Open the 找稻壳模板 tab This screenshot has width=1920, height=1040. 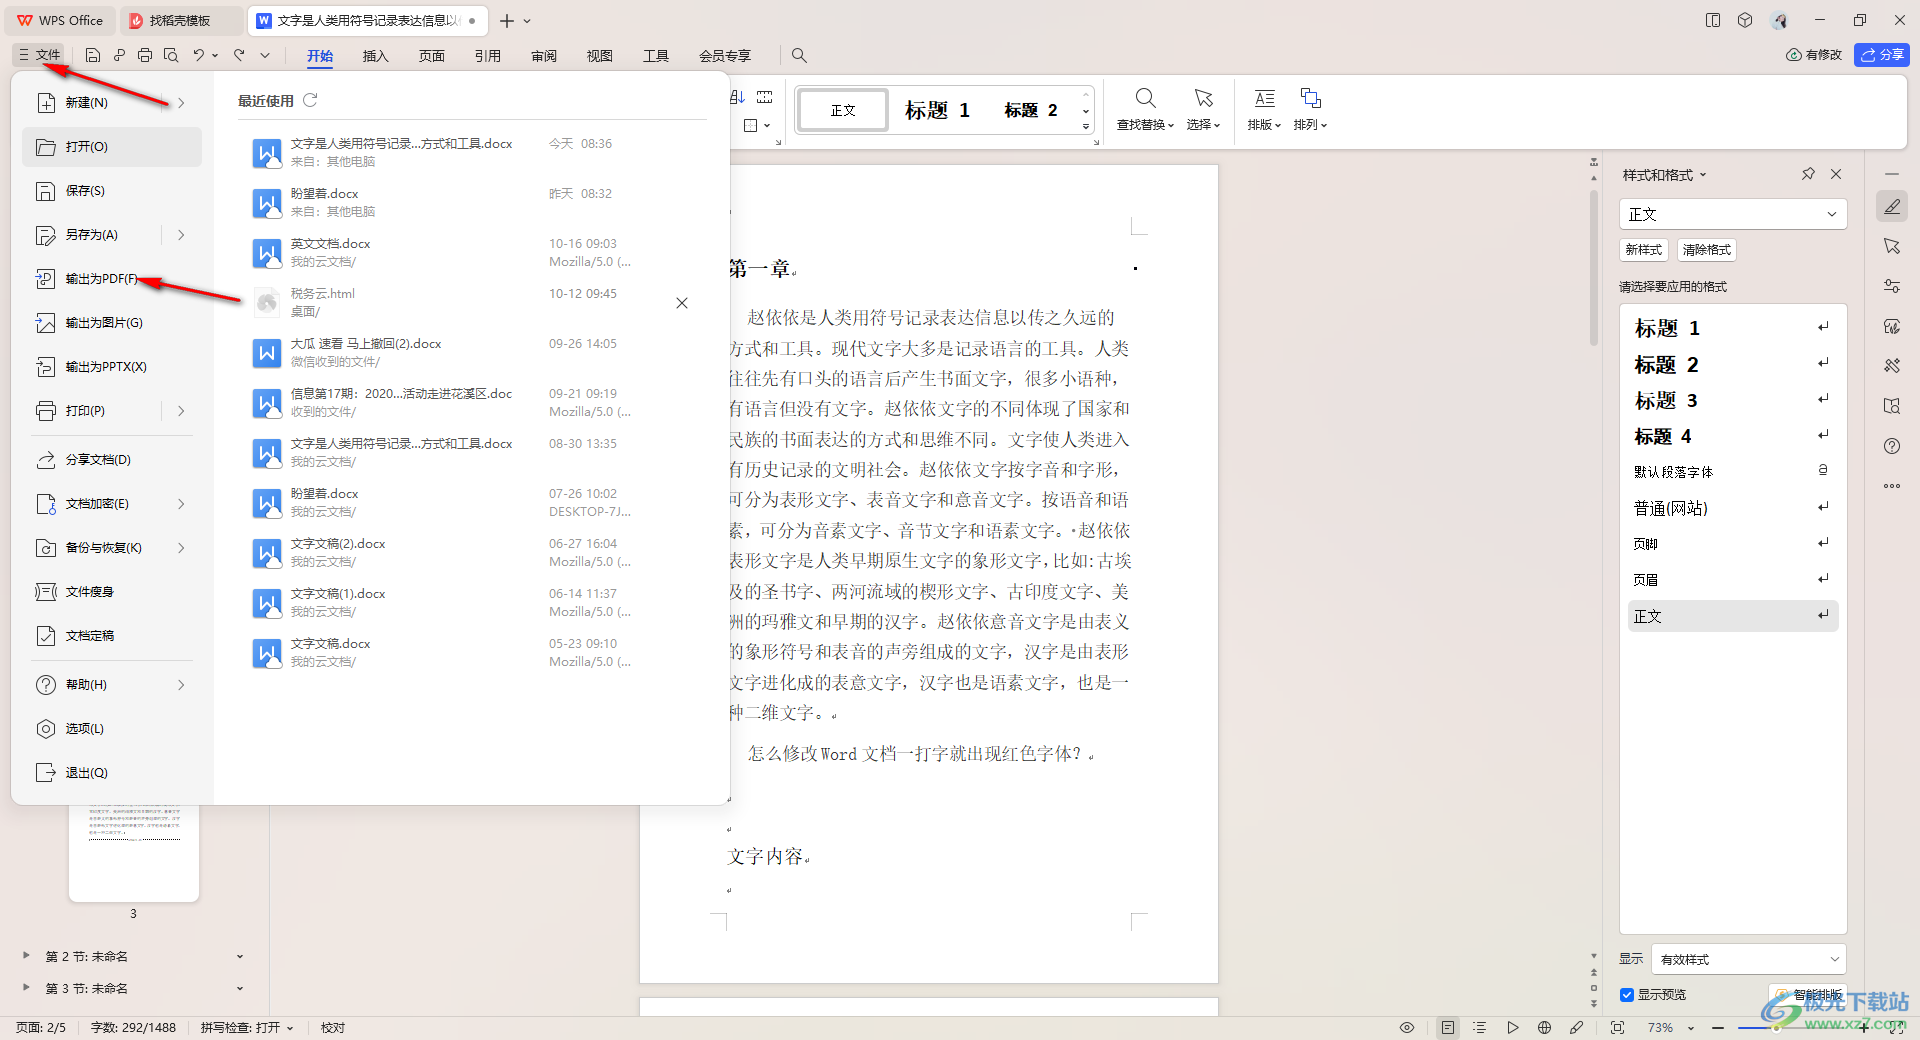pyautogui.click(x=180, y=20)
